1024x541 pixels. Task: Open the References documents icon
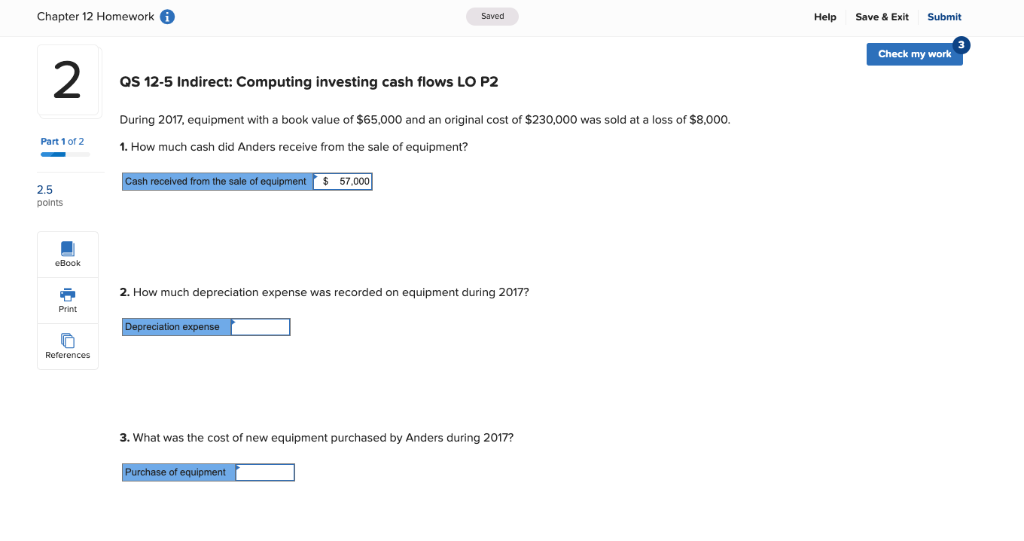click(68, 340)
